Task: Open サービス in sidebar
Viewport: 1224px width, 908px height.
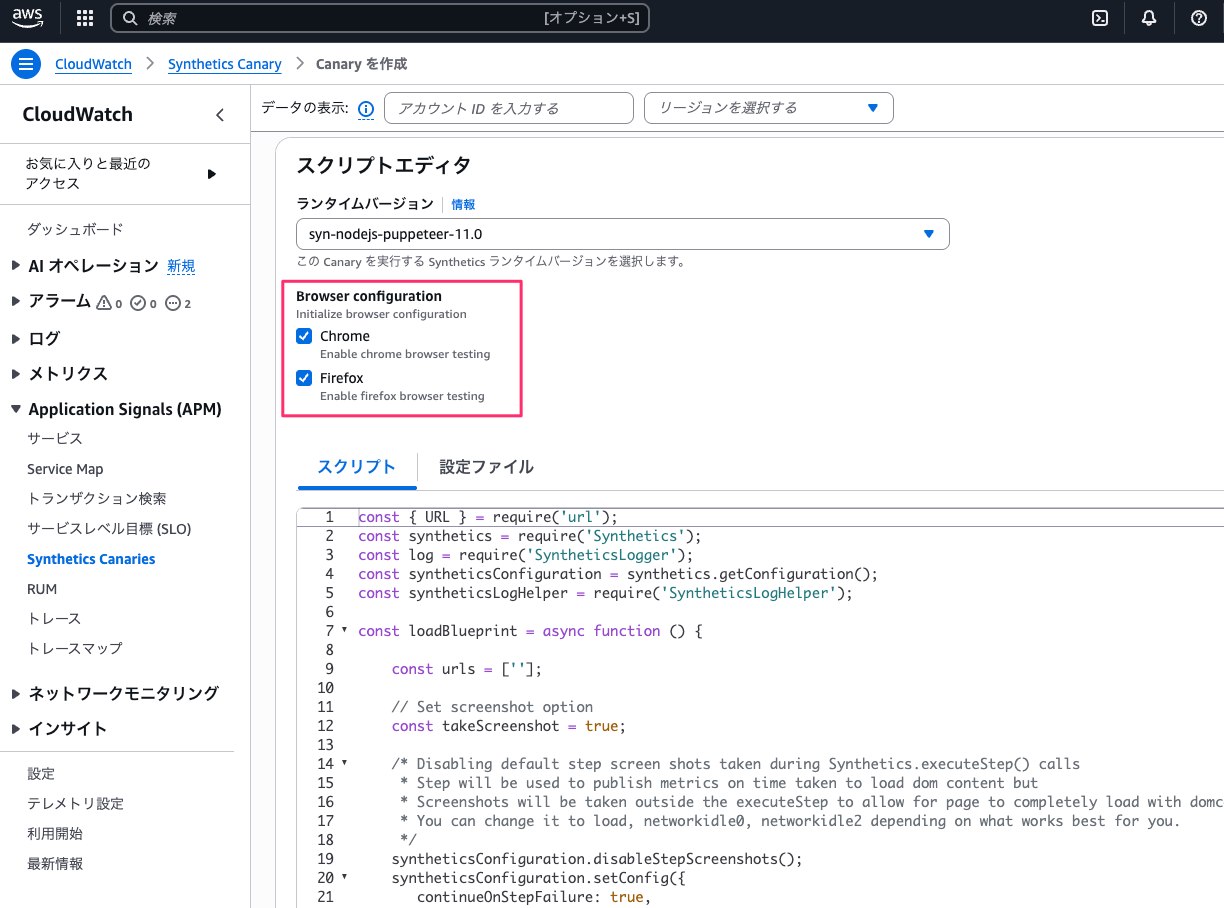Action: [55, 438]
